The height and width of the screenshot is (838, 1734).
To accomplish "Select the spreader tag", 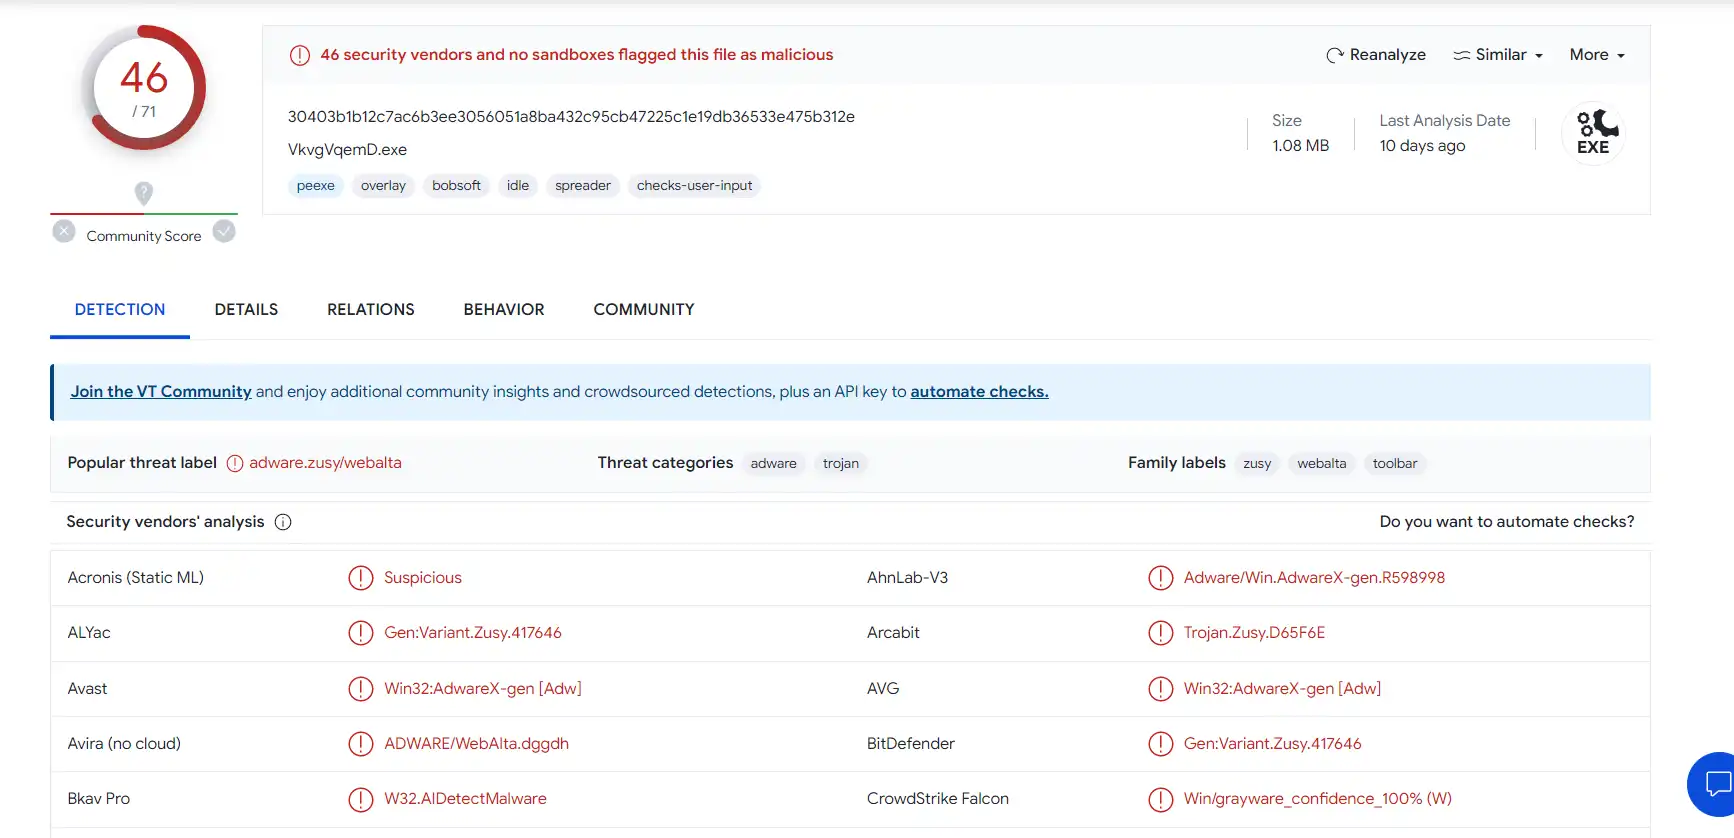I will (583, 186).
